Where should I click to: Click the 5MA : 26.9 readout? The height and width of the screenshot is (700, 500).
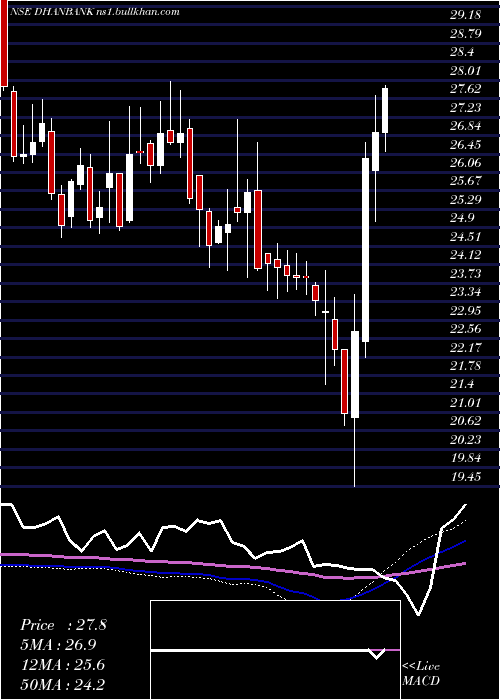(x=58, y=645)
